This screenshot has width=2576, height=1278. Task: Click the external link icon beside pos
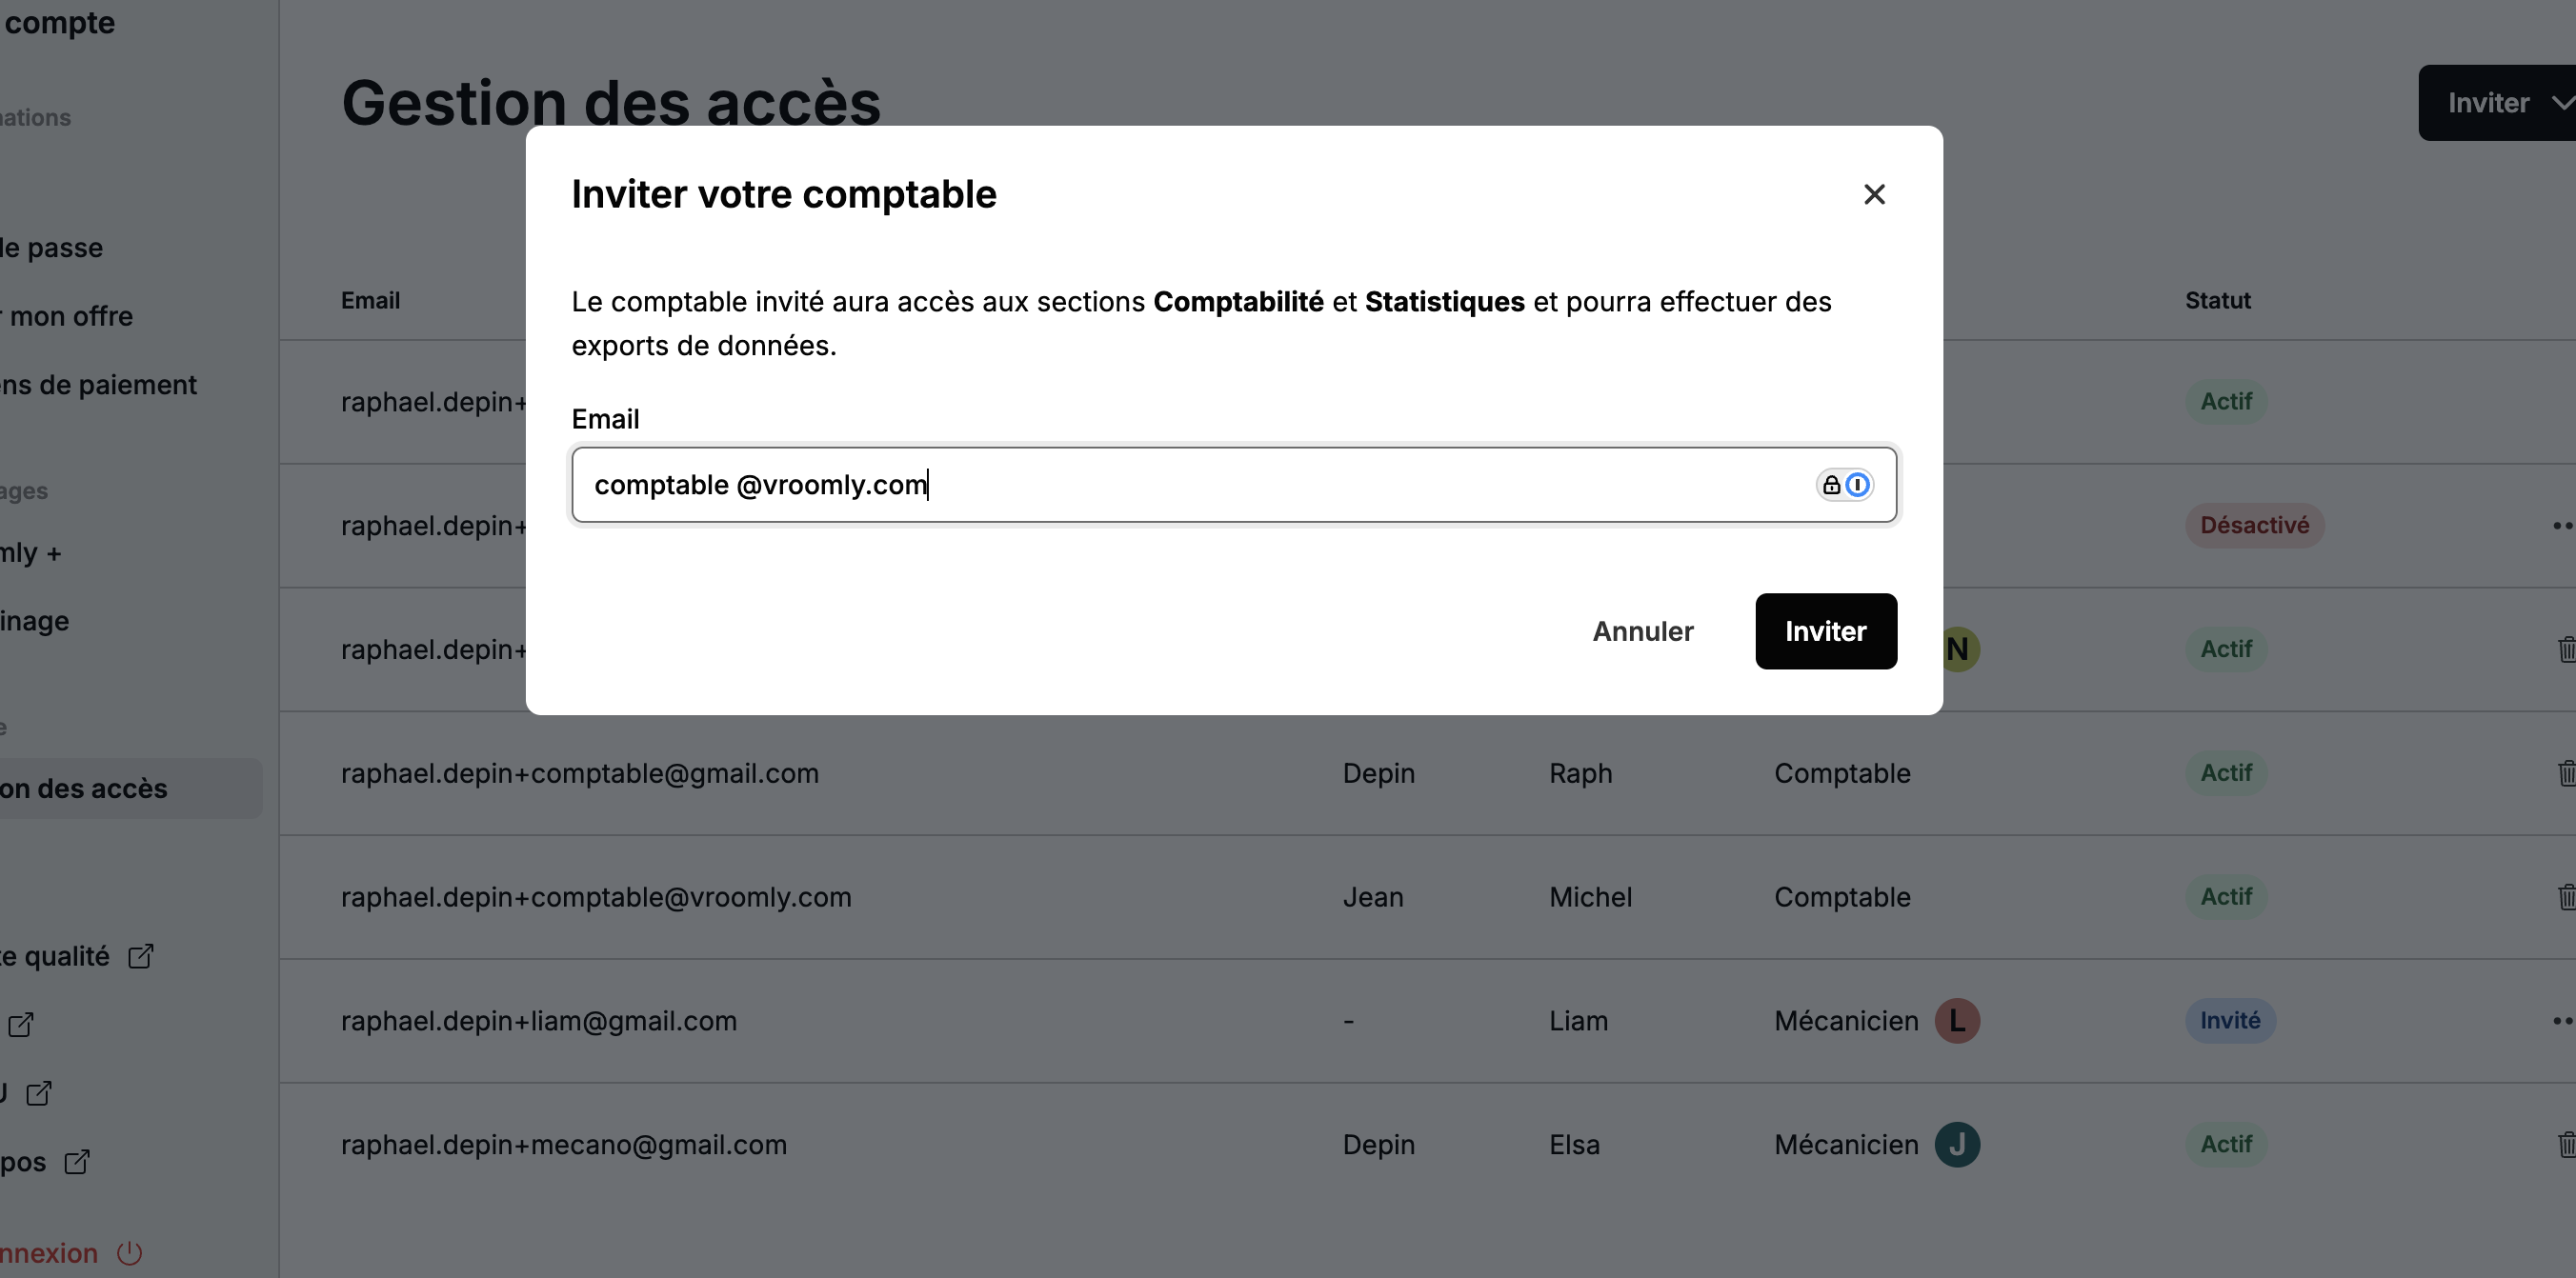(77, 1162)
